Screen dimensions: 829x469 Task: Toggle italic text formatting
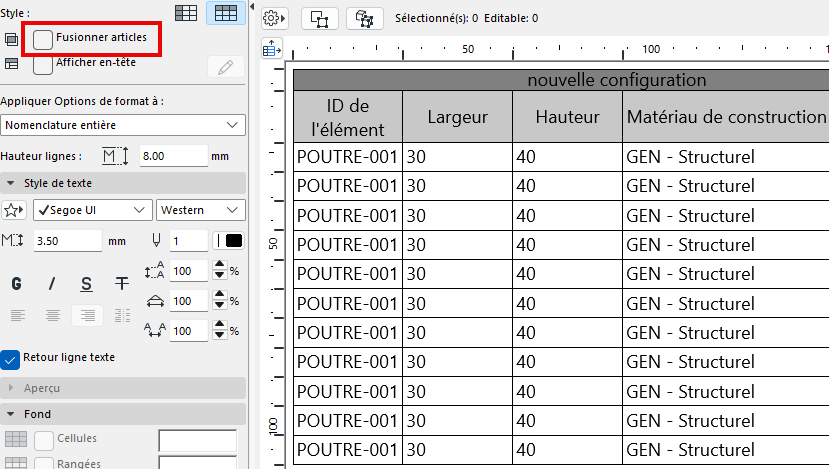tap(52, 284)
